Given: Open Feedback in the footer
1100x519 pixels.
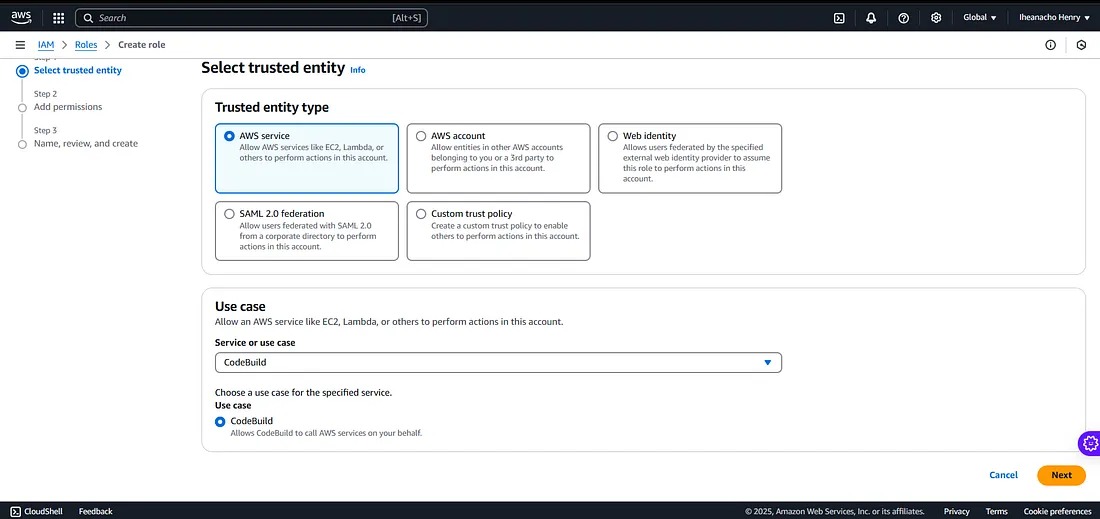Looking at the screenshot, I should tap(95, 511).
